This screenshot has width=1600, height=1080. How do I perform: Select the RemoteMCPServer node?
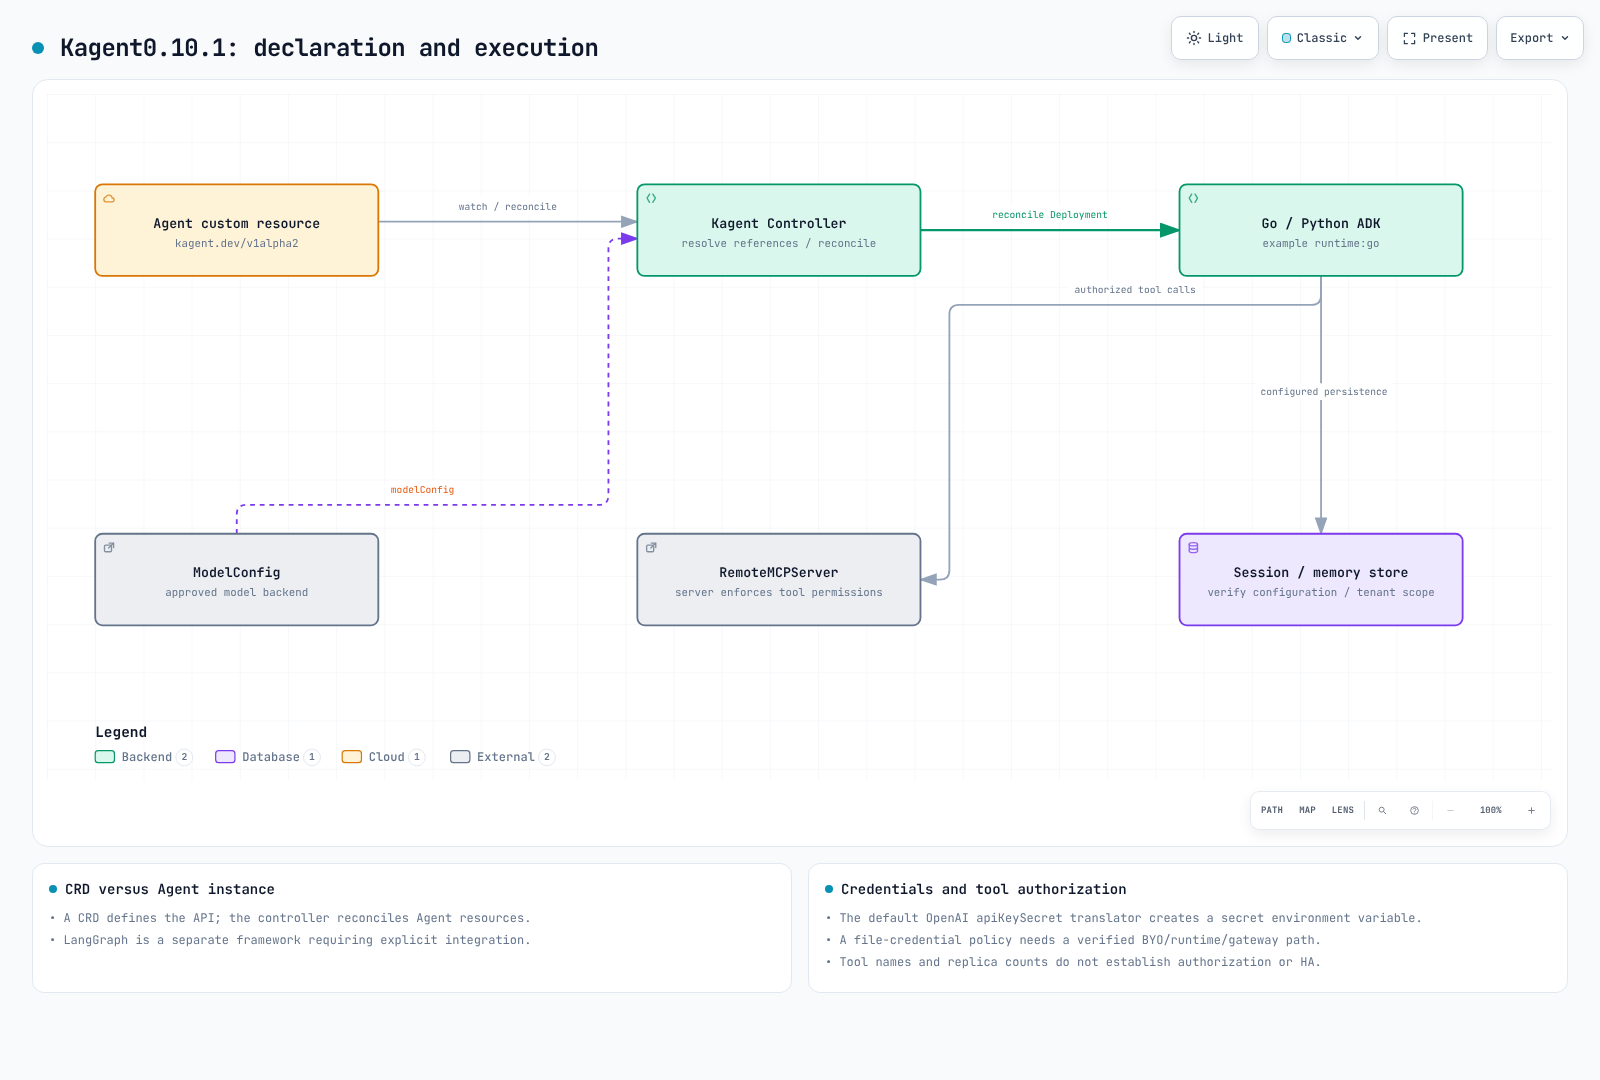point(779,580)
